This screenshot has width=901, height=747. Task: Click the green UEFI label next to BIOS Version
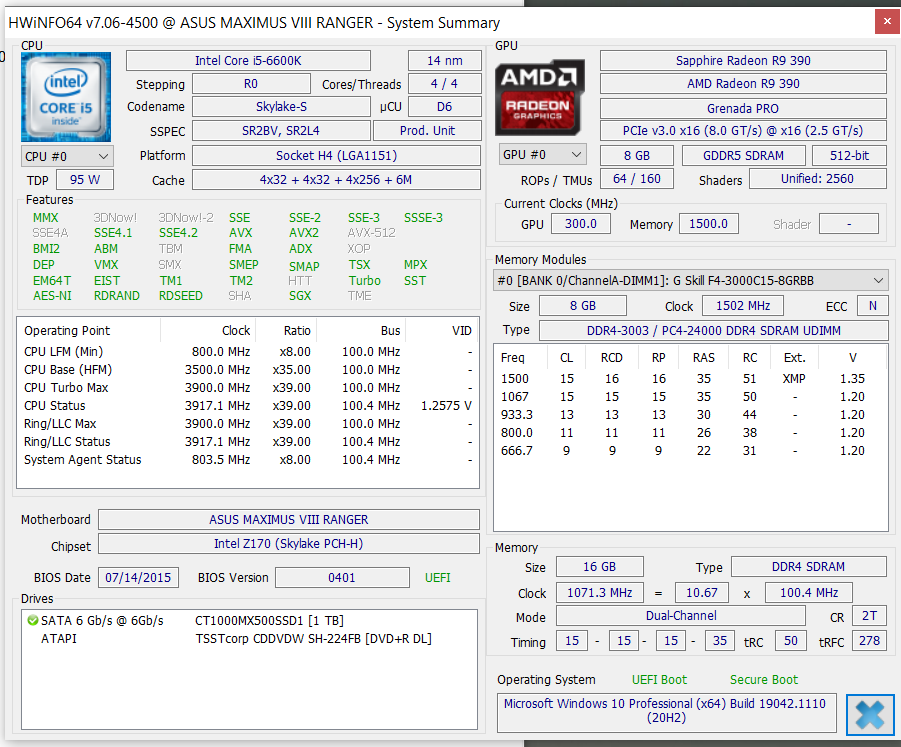pos(438,577)
